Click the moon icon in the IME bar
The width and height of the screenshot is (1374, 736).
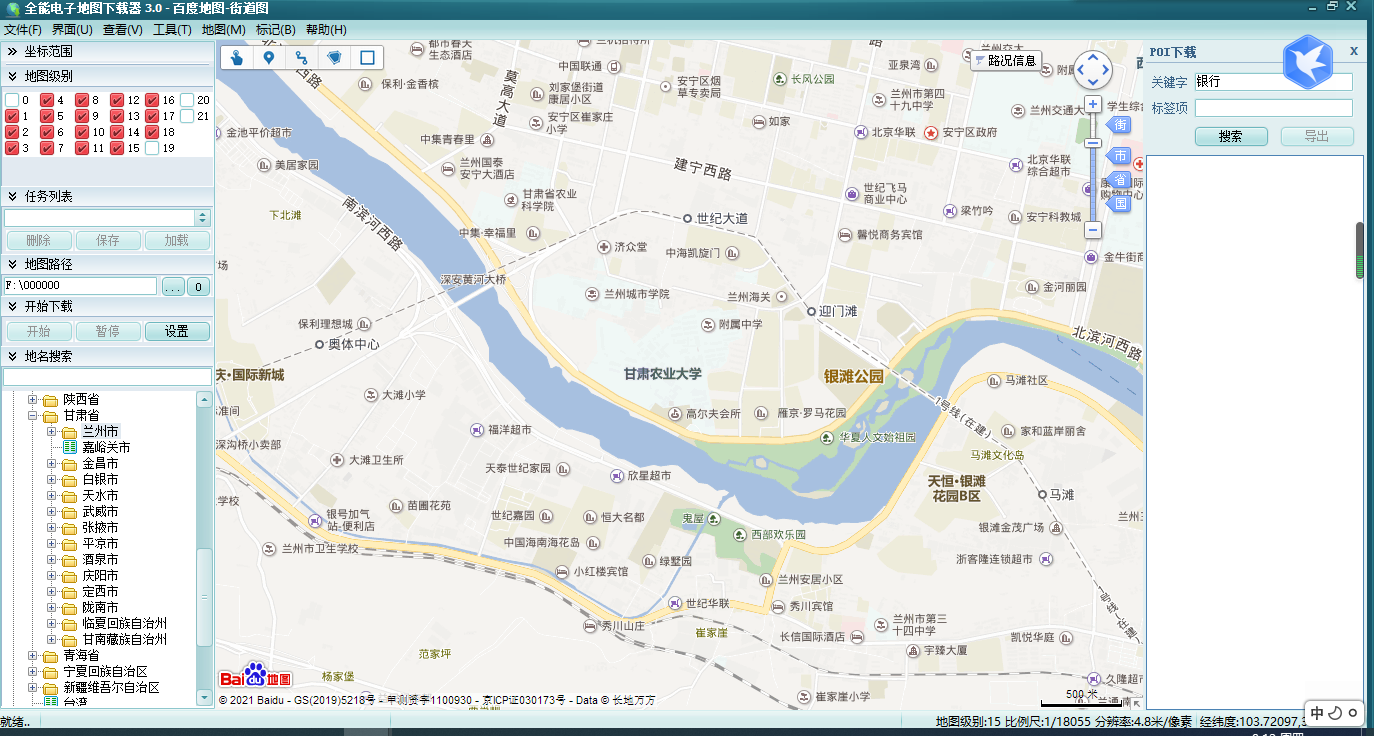[x=1334, y=713]
